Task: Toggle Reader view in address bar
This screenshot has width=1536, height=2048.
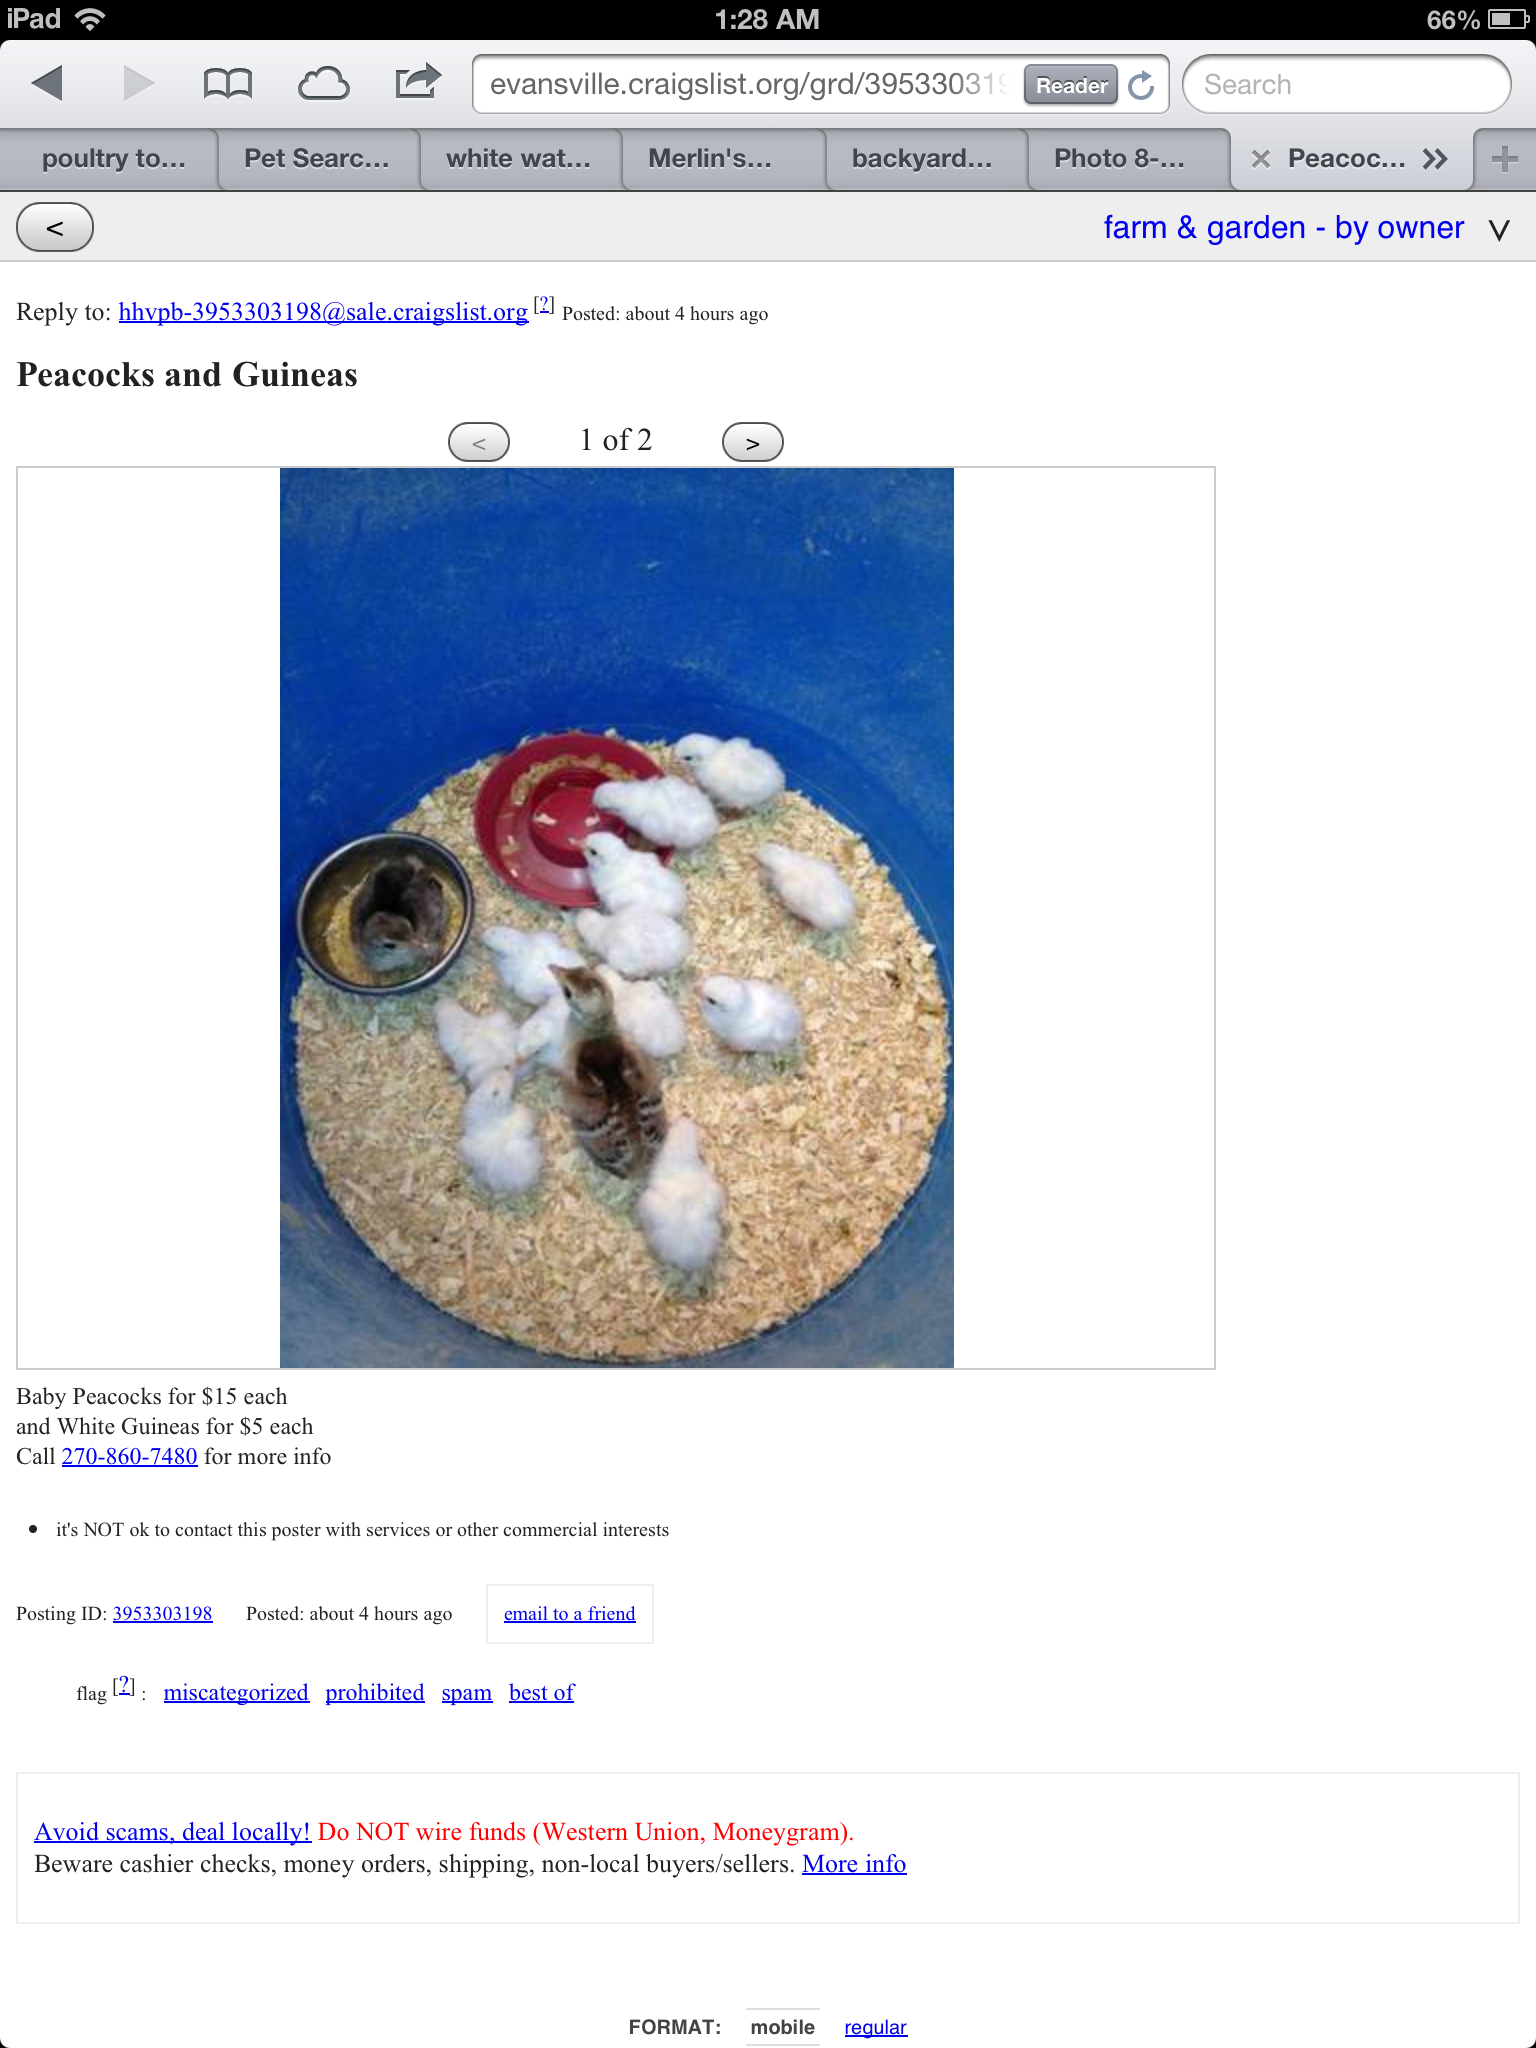Action: tap(1071, 85)
